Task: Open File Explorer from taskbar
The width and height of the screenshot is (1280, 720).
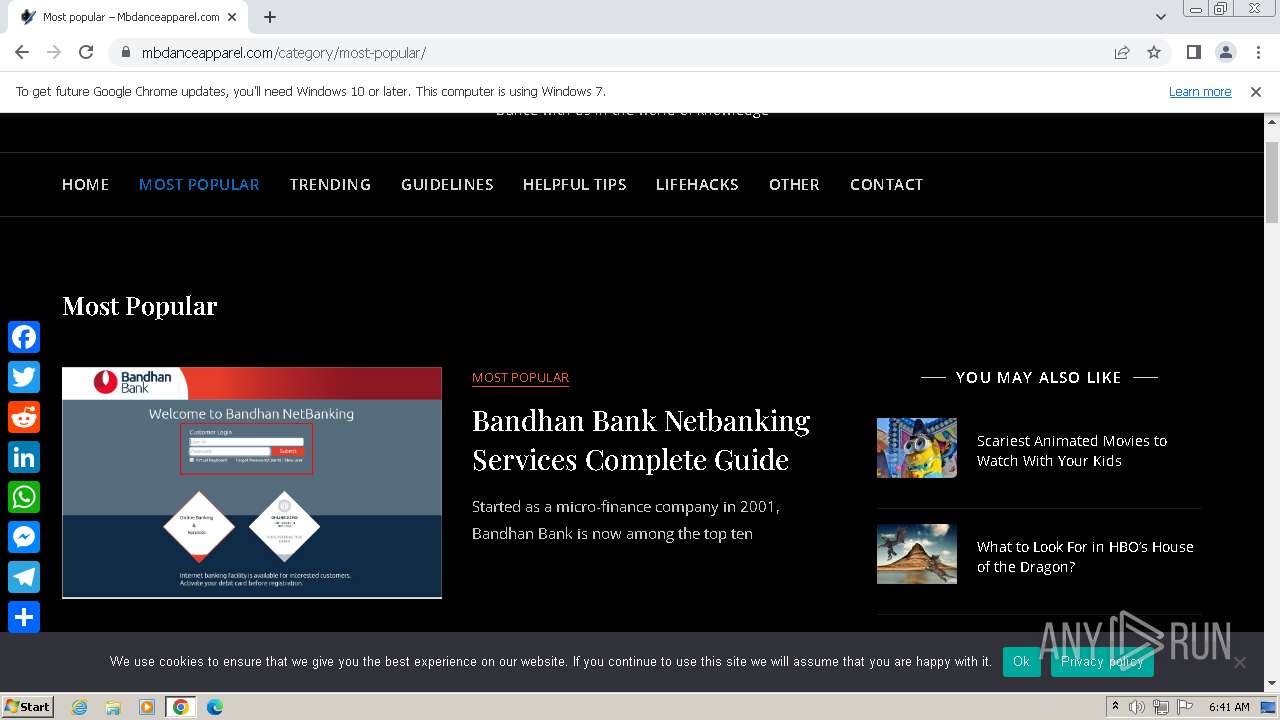Action: (113, 707)
